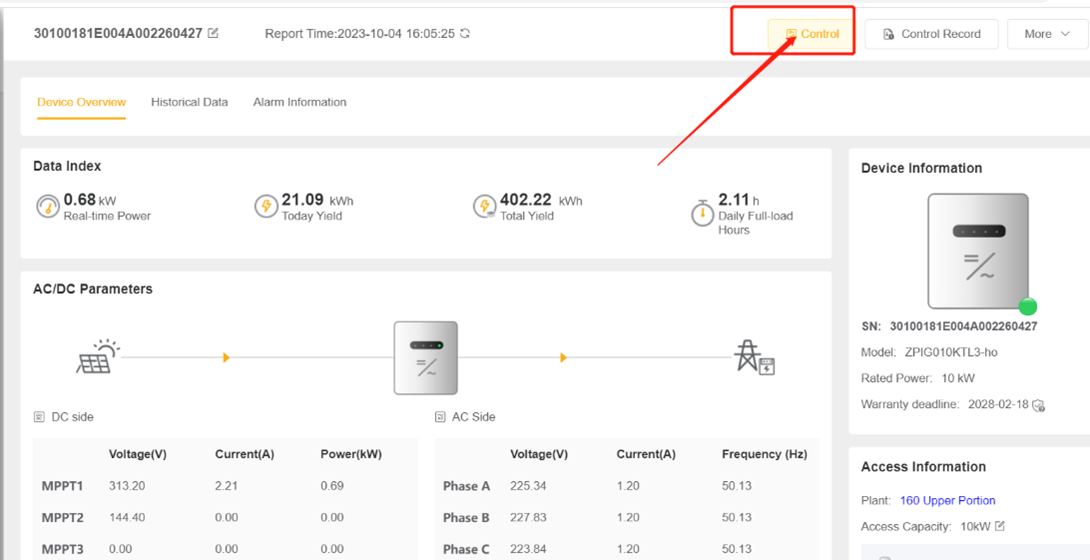Click the power grid tower icon

point(754,357)
